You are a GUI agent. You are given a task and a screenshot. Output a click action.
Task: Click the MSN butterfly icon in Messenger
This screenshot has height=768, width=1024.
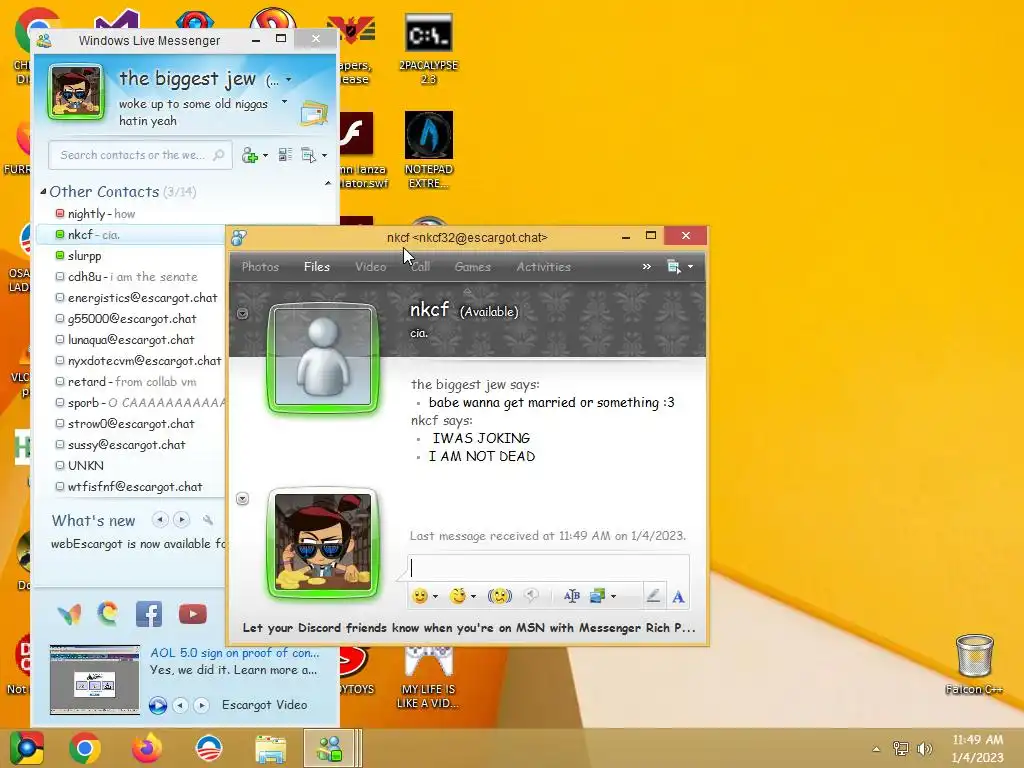click(69, 614)
